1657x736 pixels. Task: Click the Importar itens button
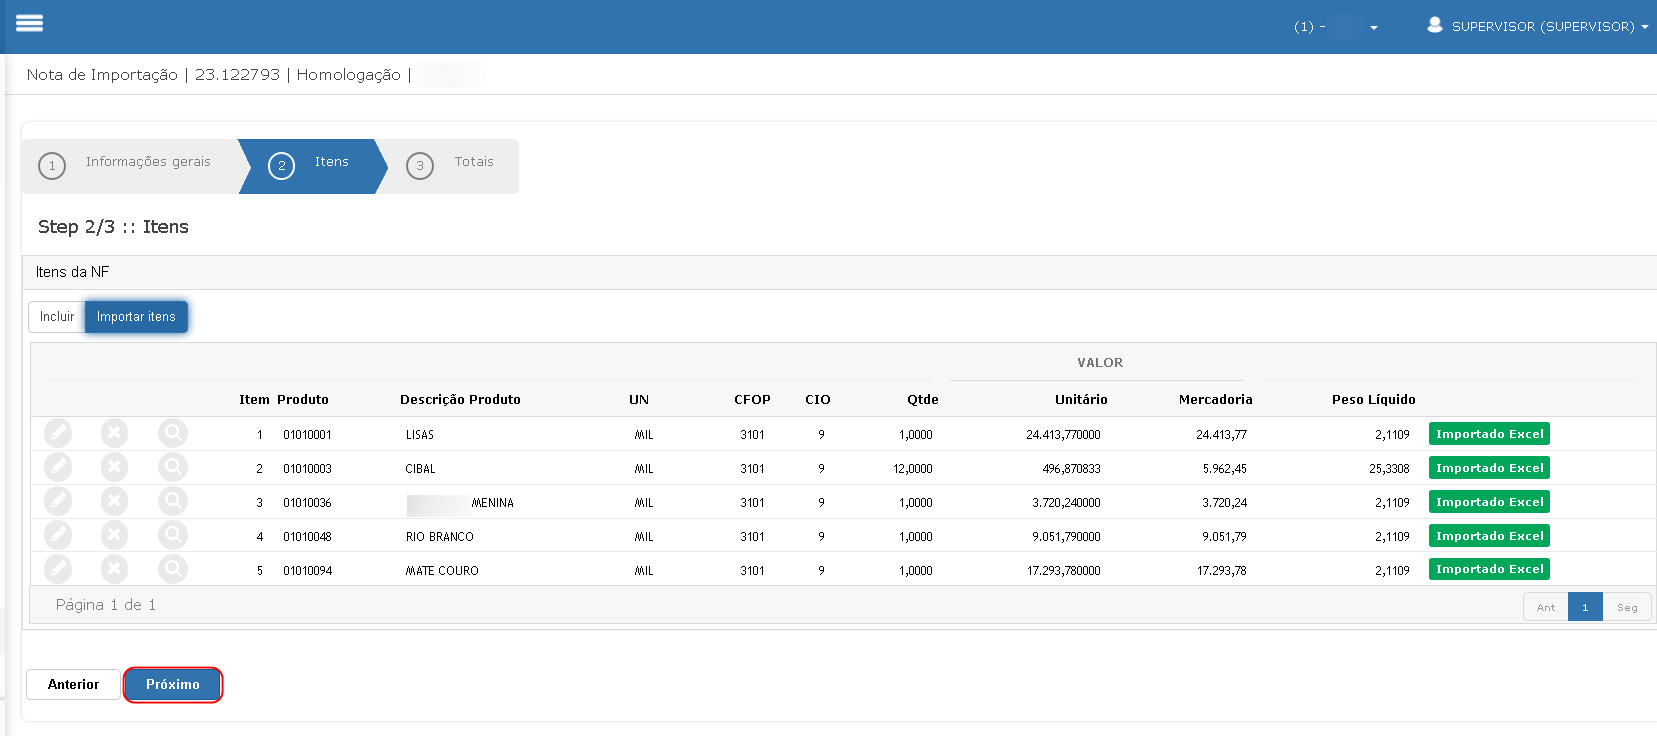[x=136, y=317]
